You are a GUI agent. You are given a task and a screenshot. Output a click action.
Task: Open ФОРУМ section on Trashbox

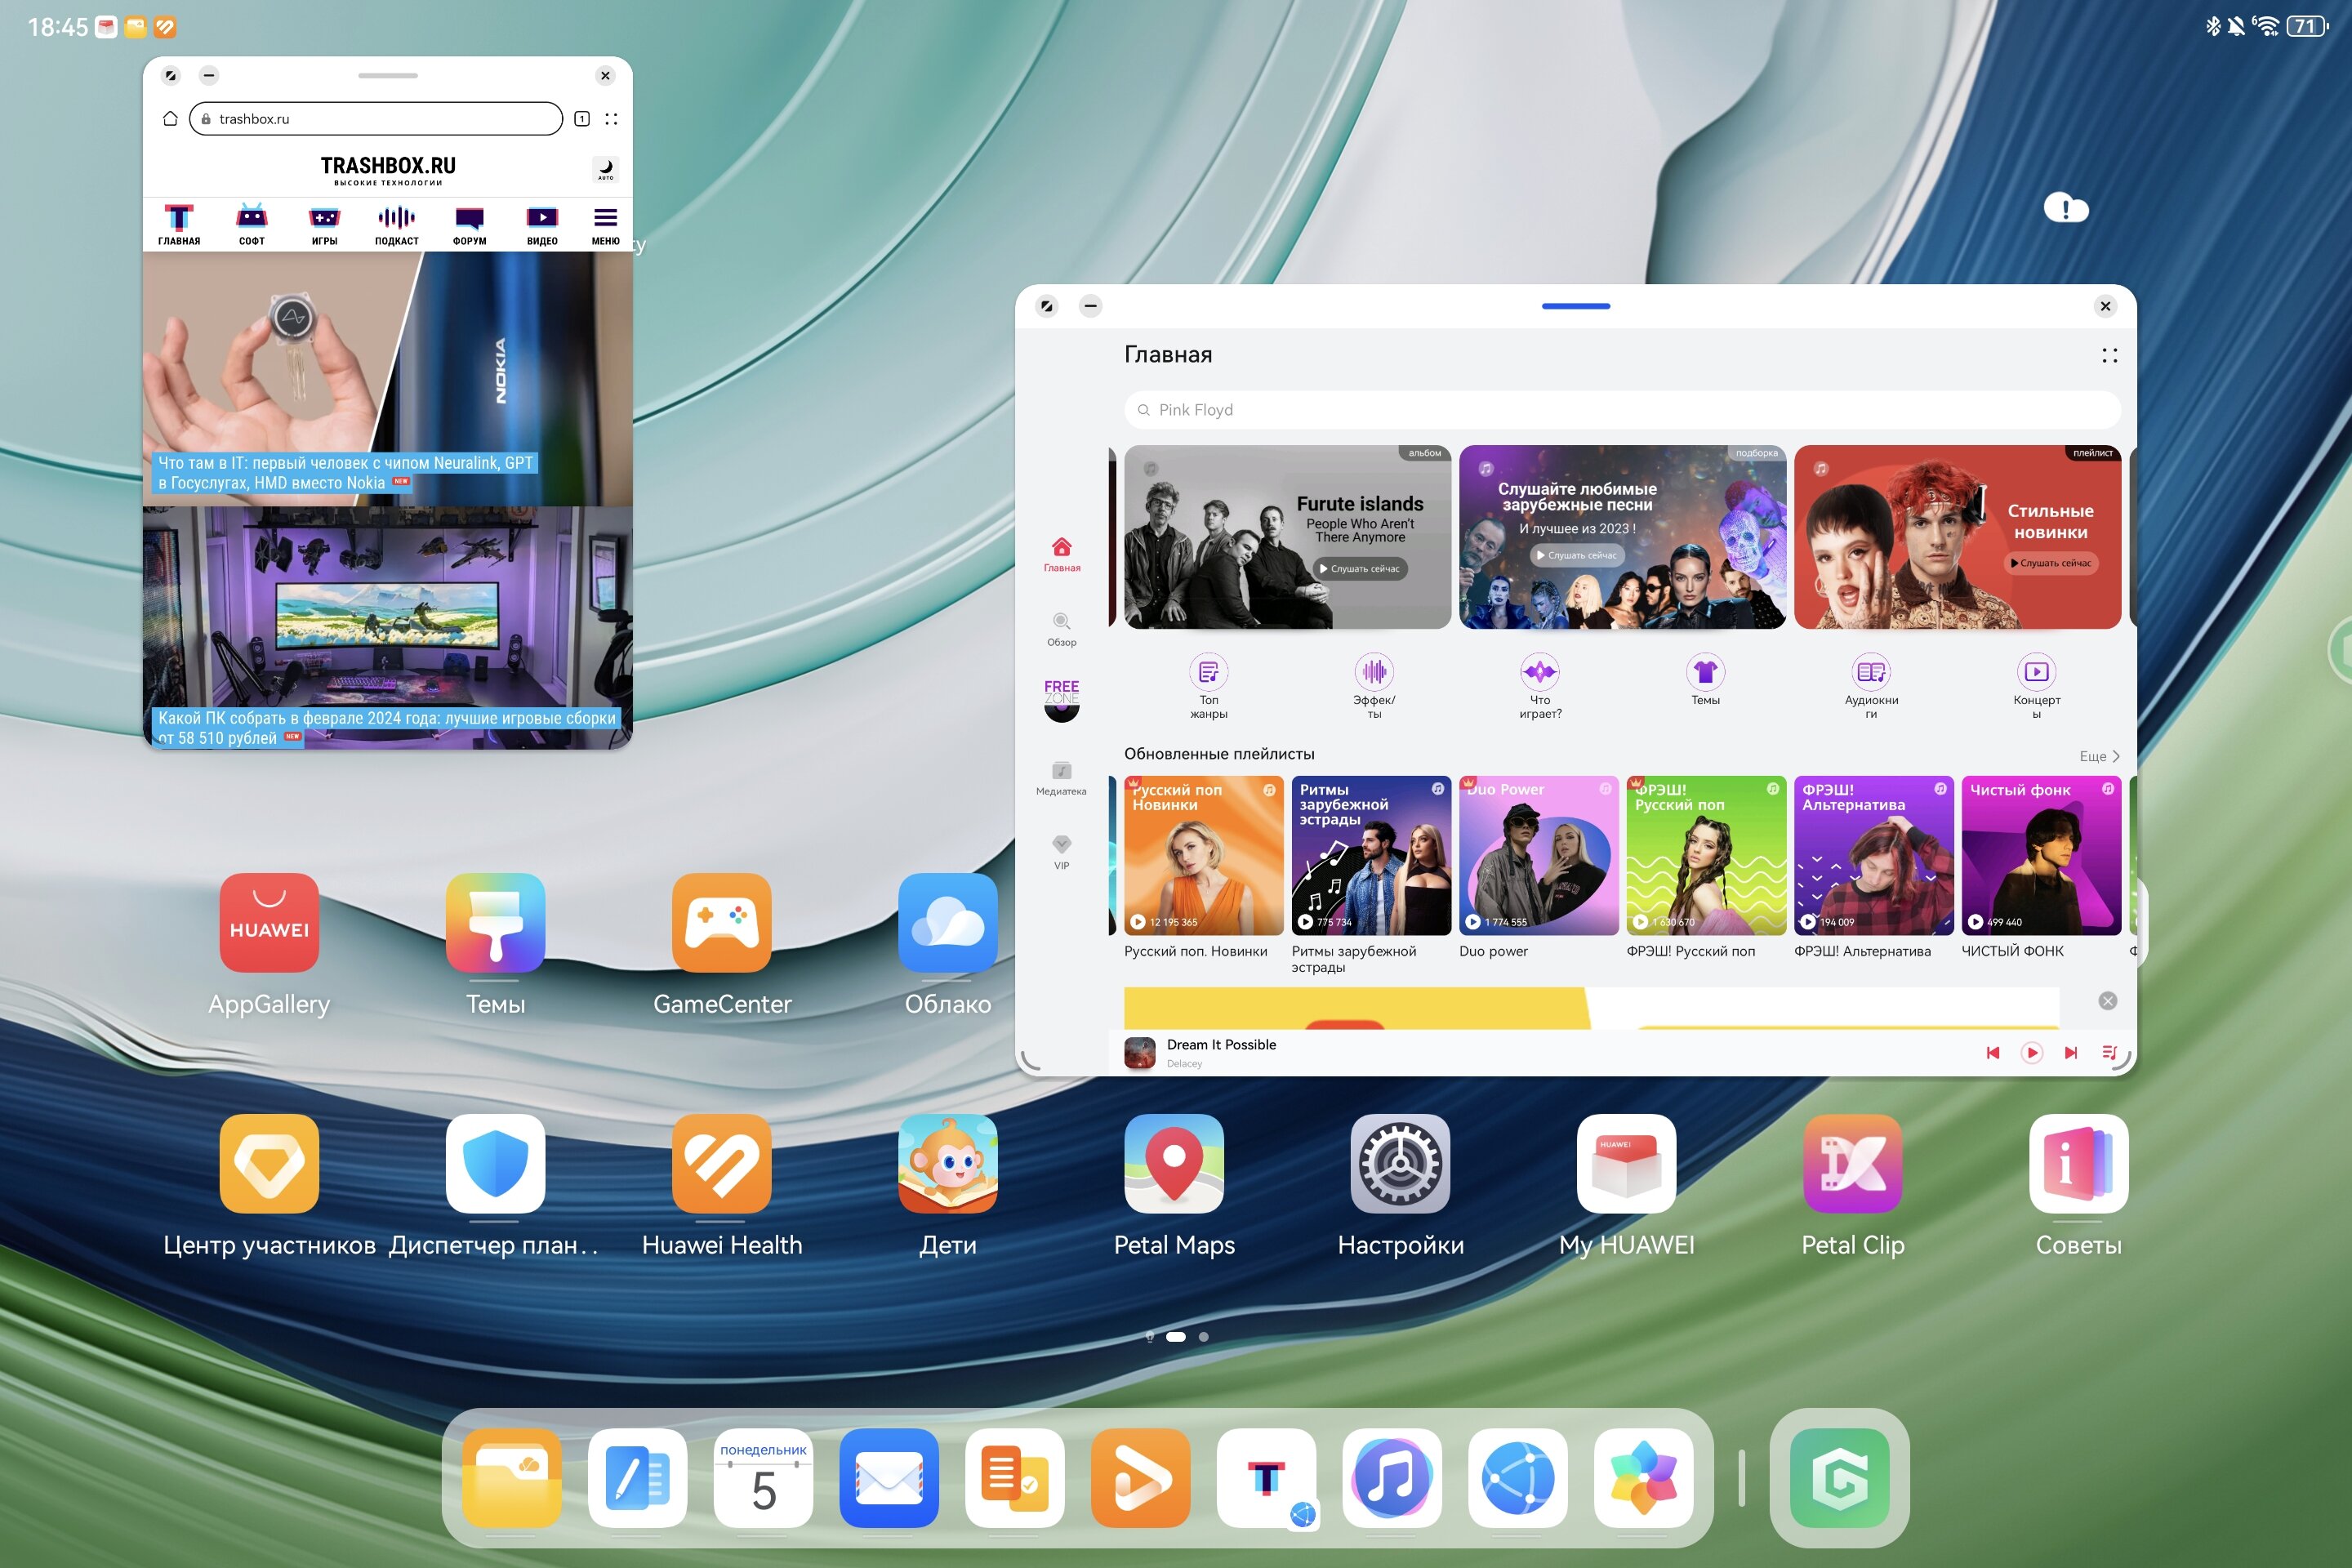tap(469, 225)
